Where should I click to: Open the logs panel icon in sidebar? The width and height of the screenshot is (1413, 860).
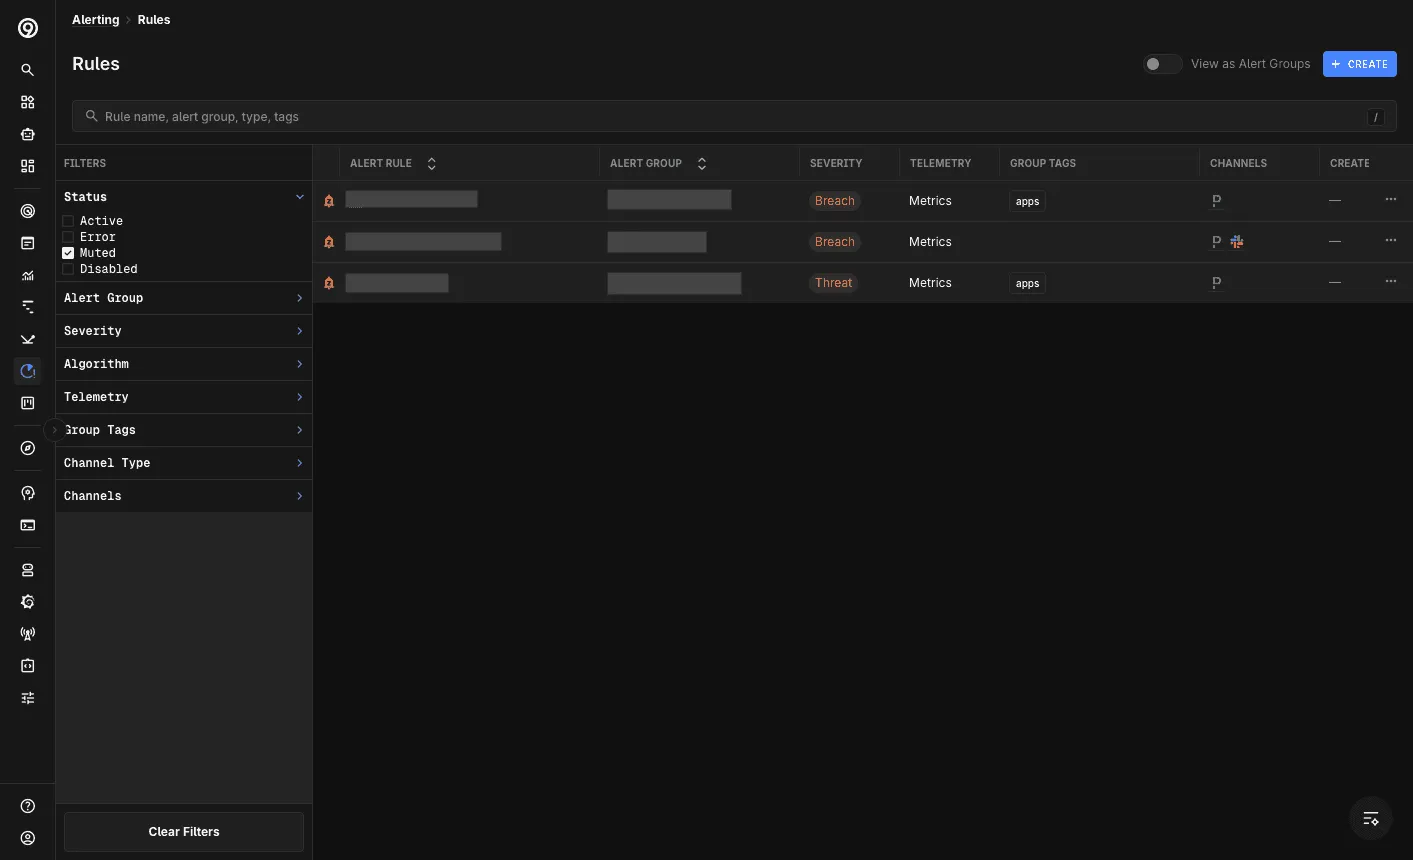click(x=28, y=243)
